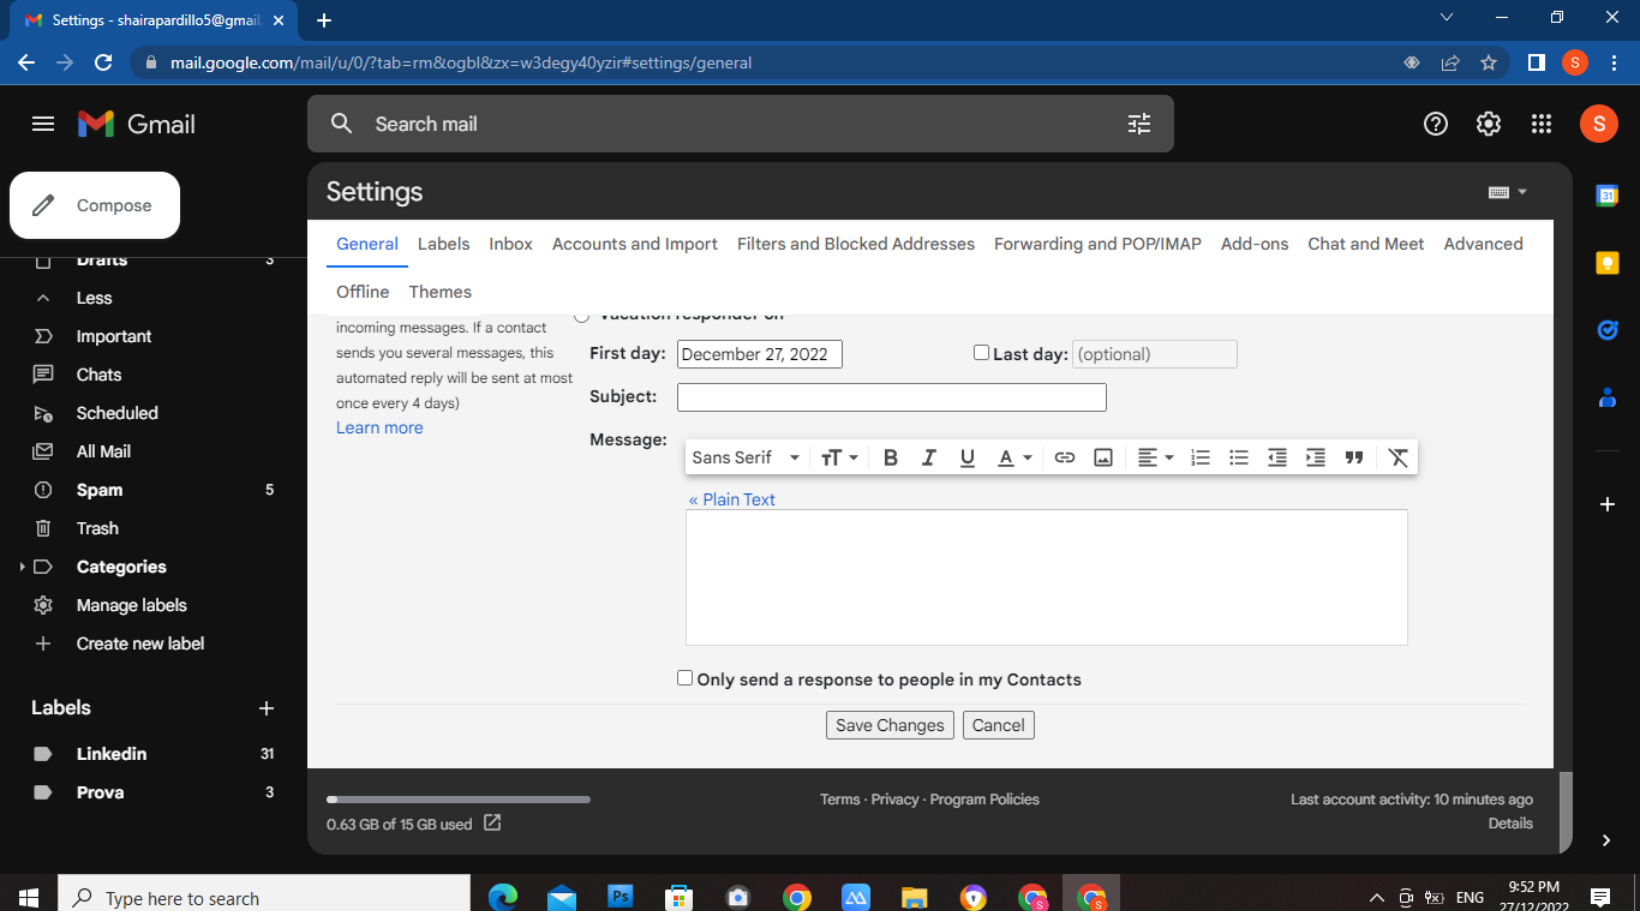Click into the Search mail box

(x=740, y=124)
